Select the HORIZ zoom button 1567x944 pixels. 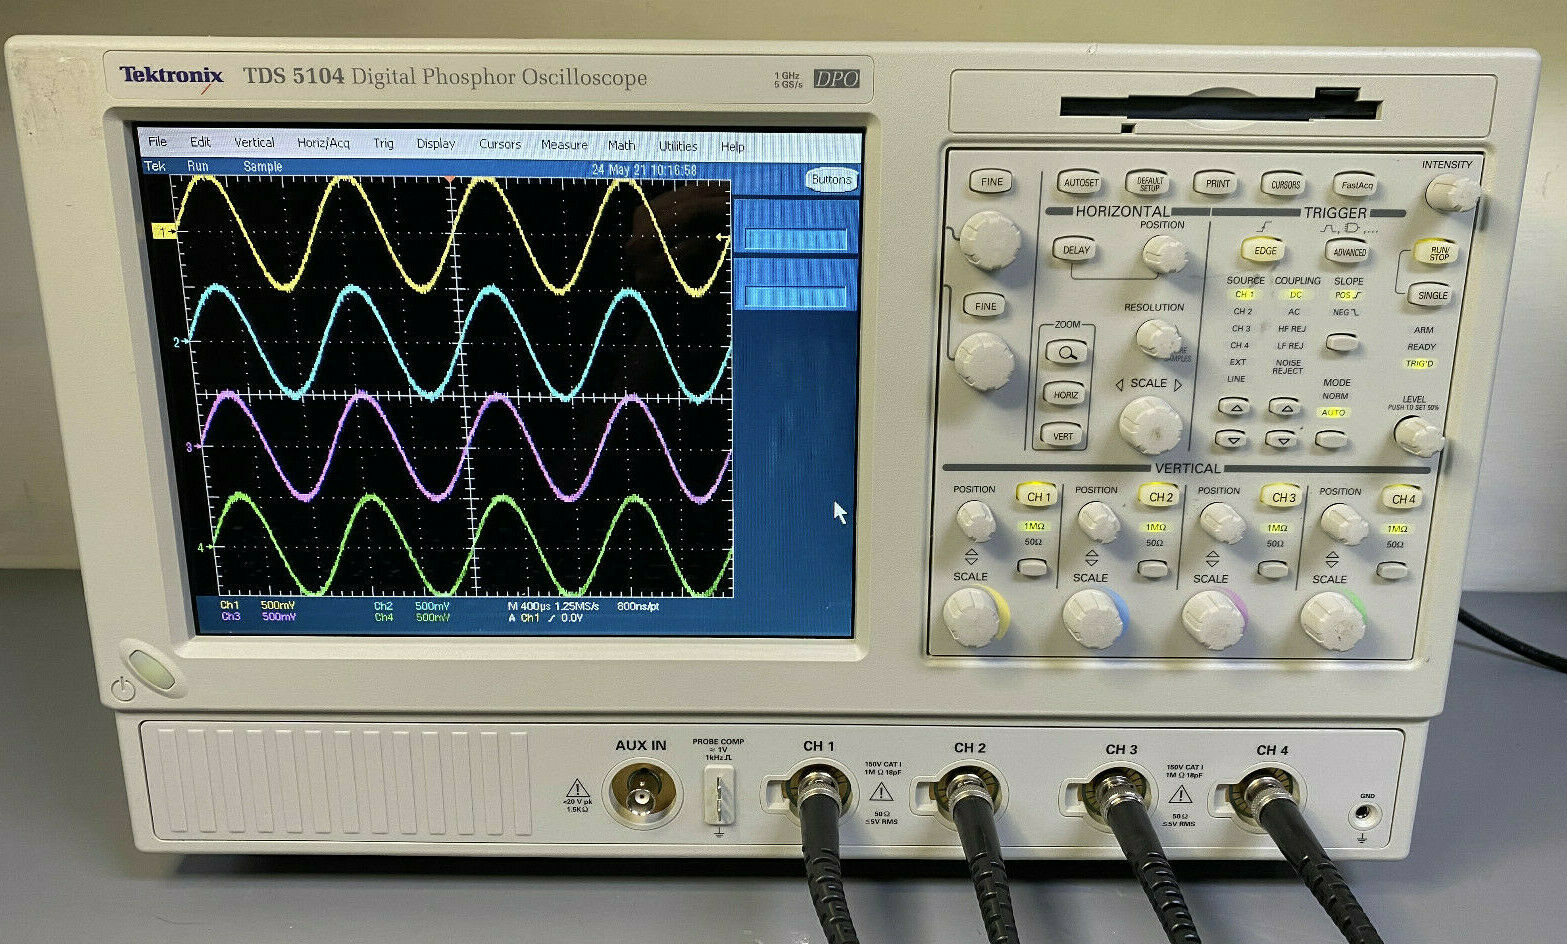(1065, 394)
